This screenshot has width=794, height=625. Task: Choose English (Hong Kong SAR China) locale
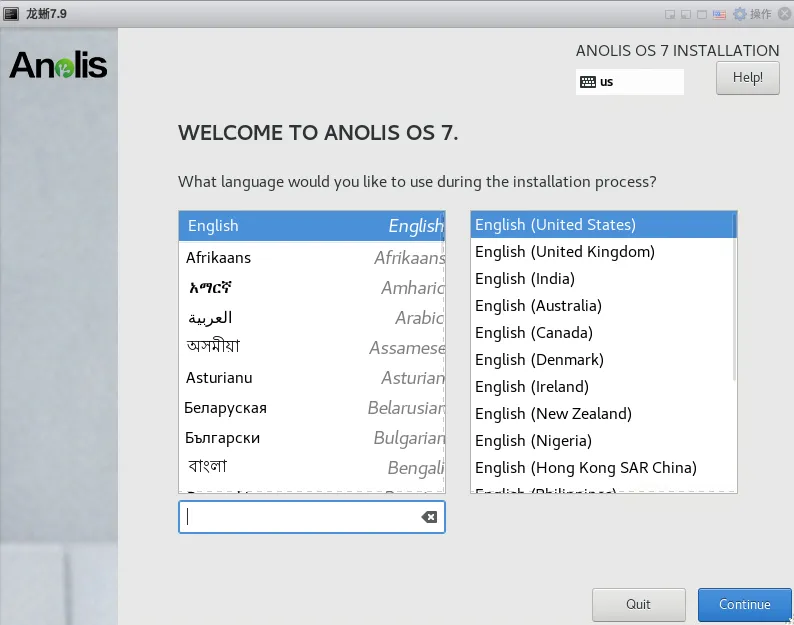602,467
